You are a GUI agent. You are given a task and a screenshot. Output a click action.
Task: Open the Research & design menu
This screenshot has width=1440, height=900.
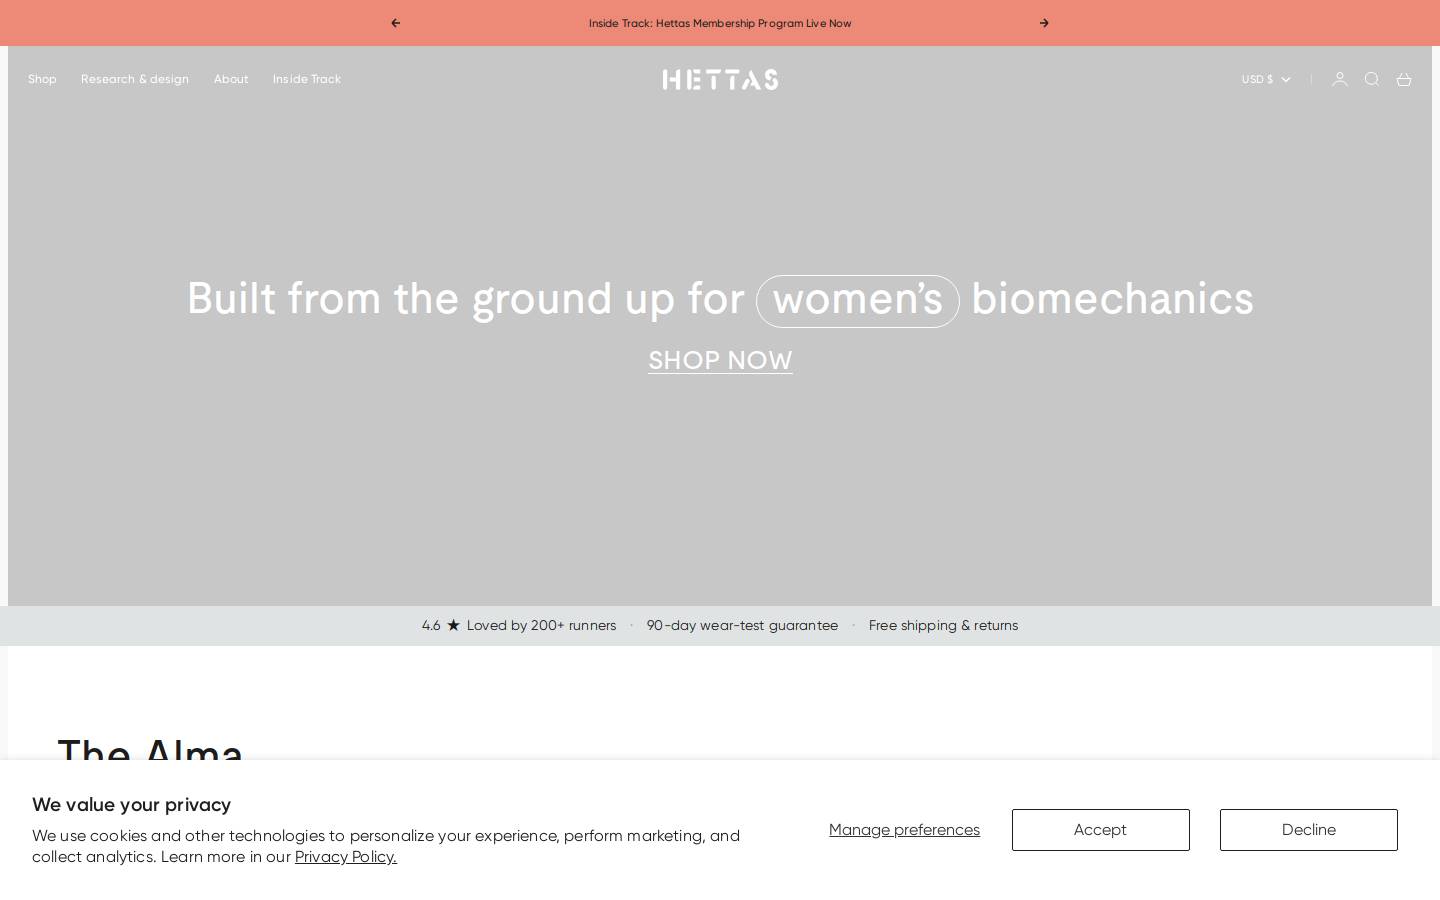(135, 79)
